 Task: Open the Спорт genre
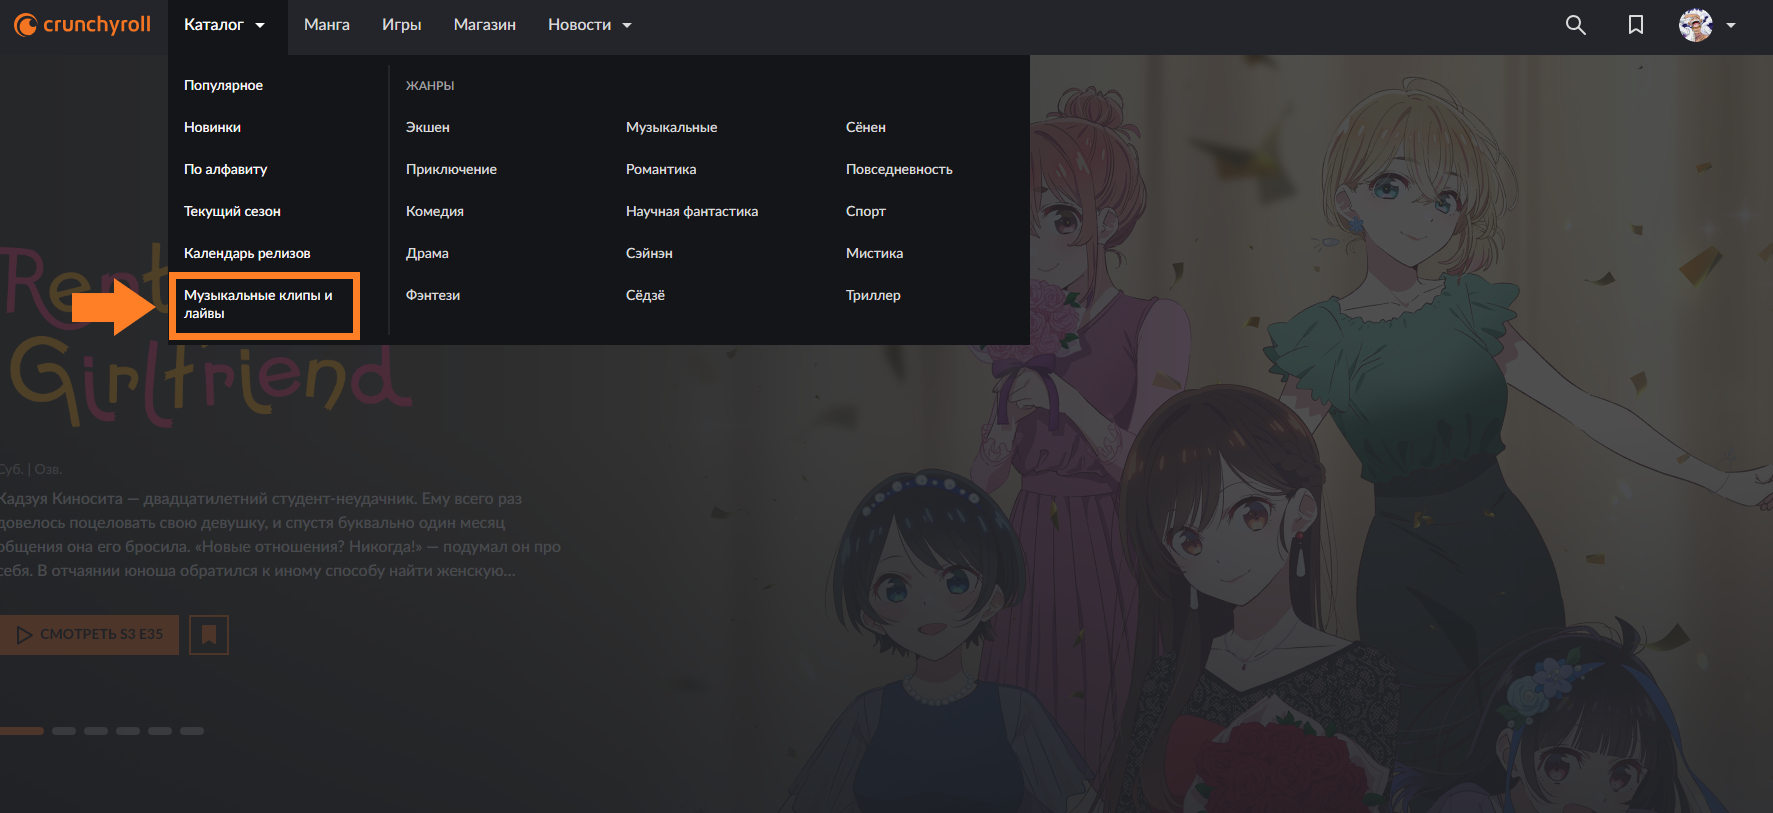coord(866,211)
